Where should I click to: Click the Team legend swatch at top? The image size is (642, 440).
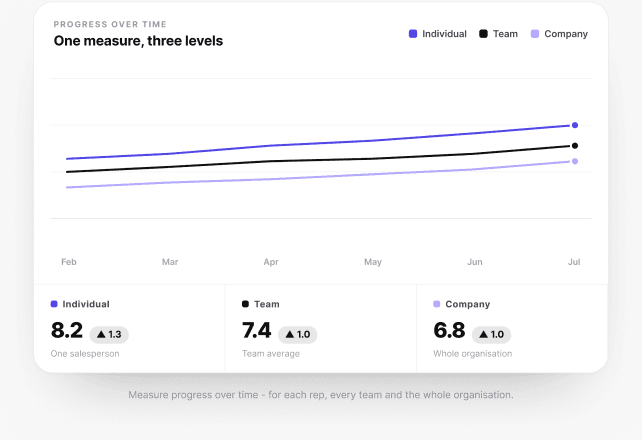[483, 34]
